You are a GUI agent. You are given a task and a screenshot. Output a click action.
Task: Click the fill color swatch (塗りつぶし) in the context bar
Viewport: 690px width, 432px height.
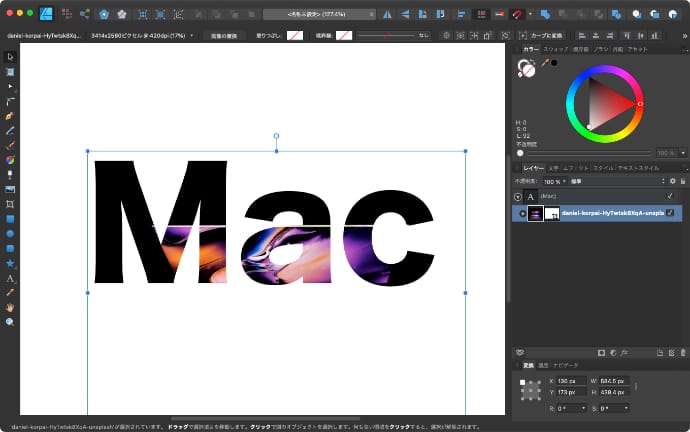(294, 35)
